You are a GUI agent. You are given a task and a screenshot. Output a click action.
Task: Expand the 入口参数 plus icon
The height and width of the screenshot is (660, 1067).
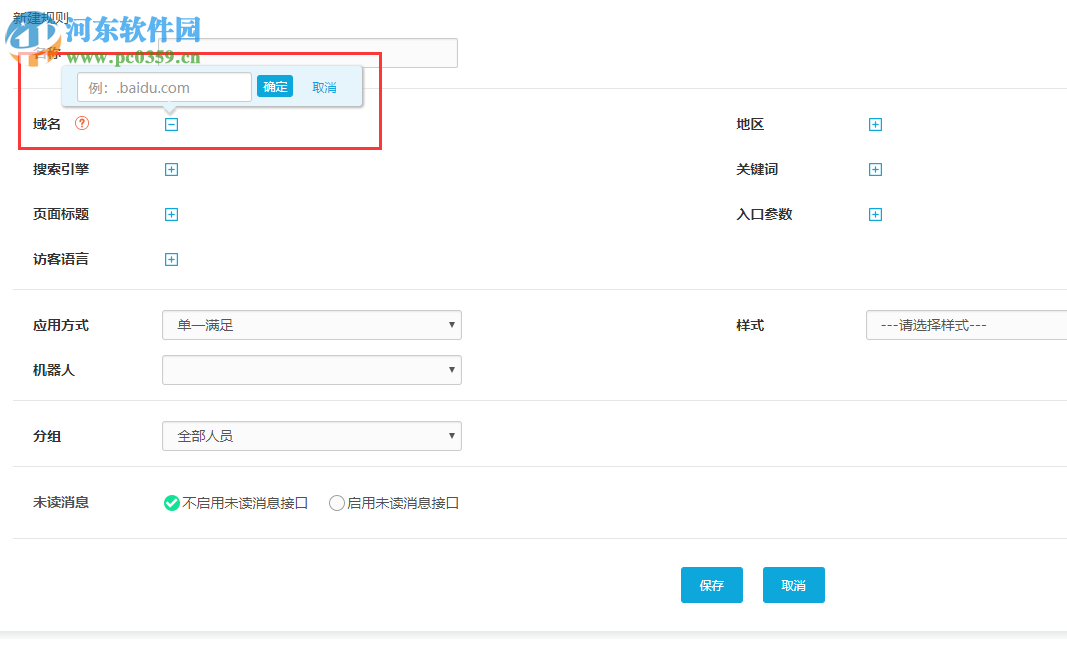pos(875,214)
